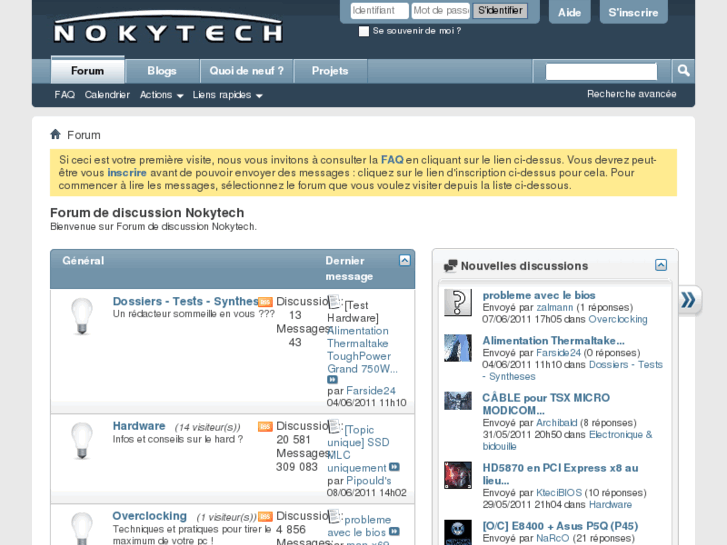Click the S'identifier login button

point(500,10)
